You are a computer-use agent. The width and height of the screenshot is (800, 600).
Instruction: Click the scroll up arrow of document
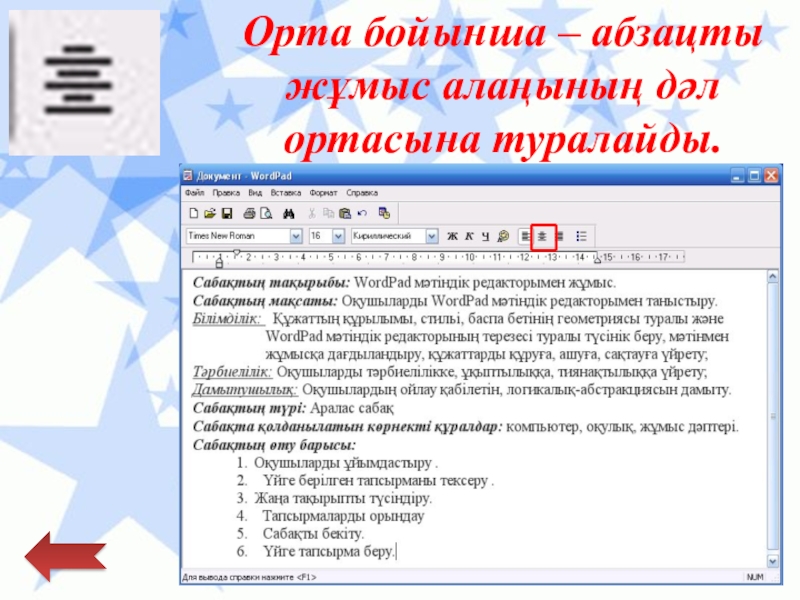point(773,277)
